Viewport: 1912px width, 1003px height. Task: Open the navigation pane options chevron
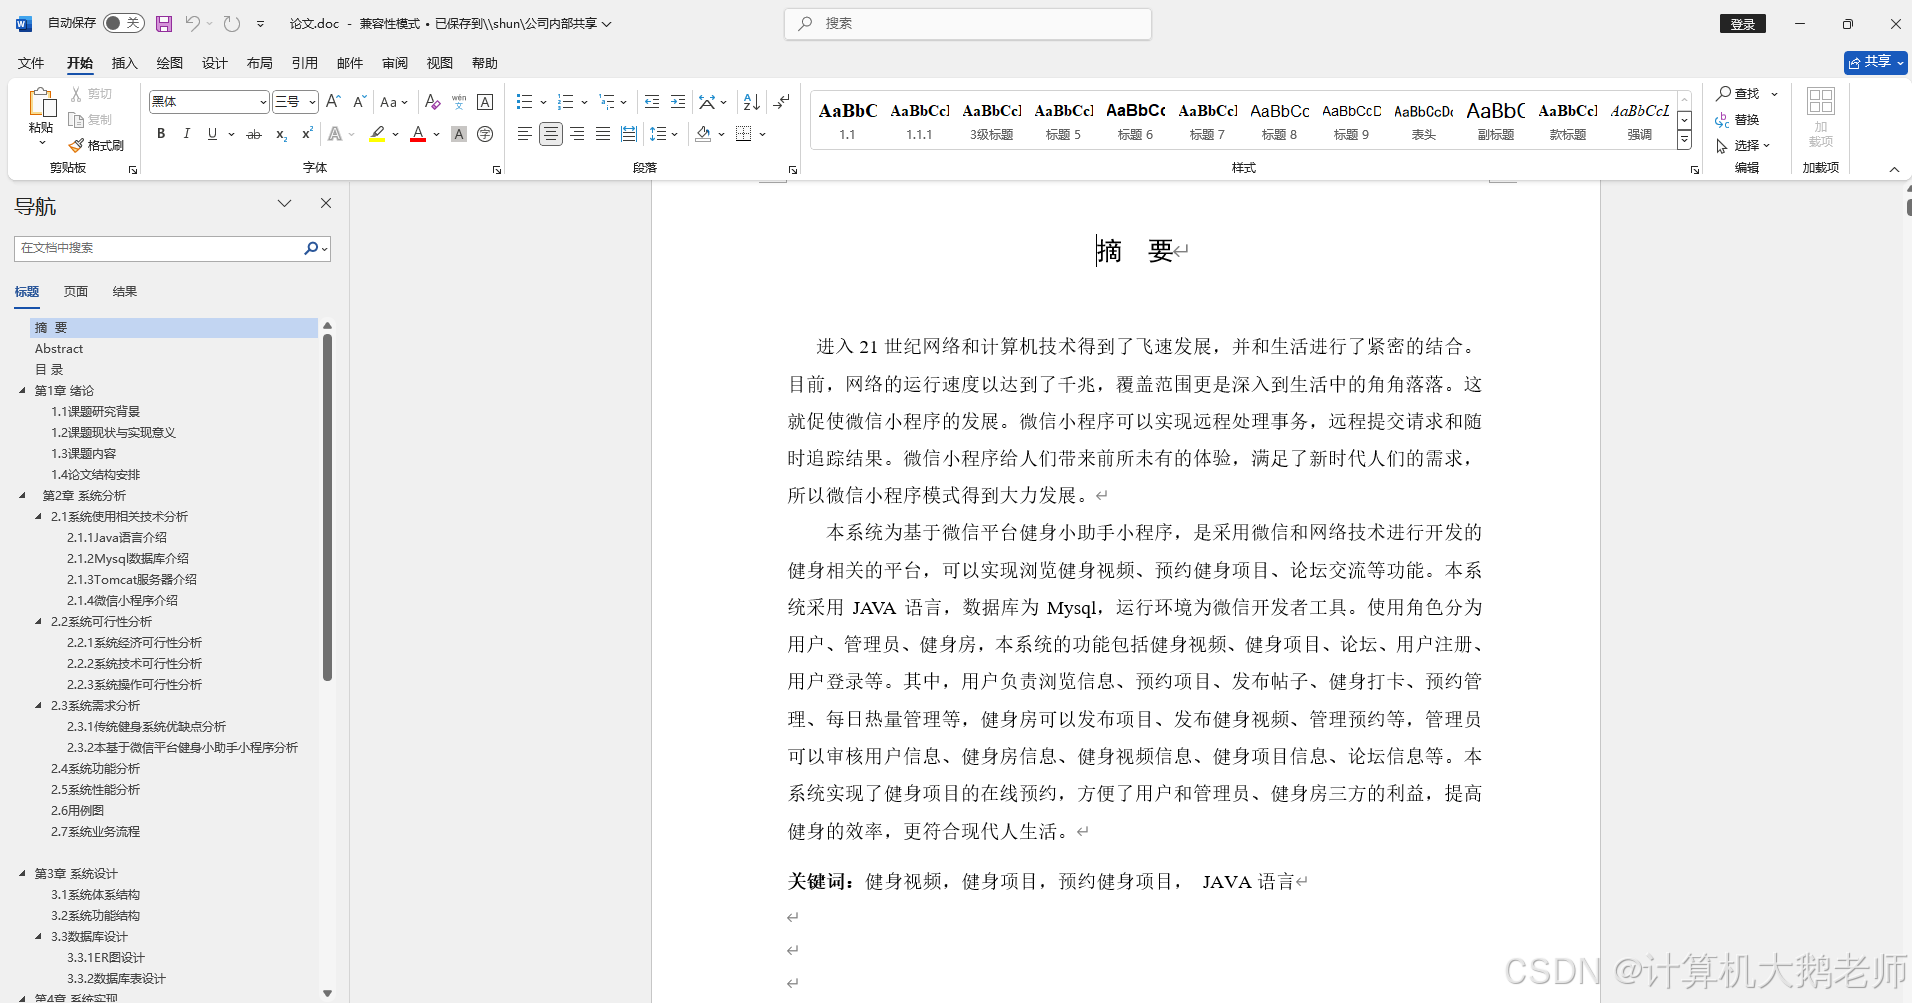(284, 203)
